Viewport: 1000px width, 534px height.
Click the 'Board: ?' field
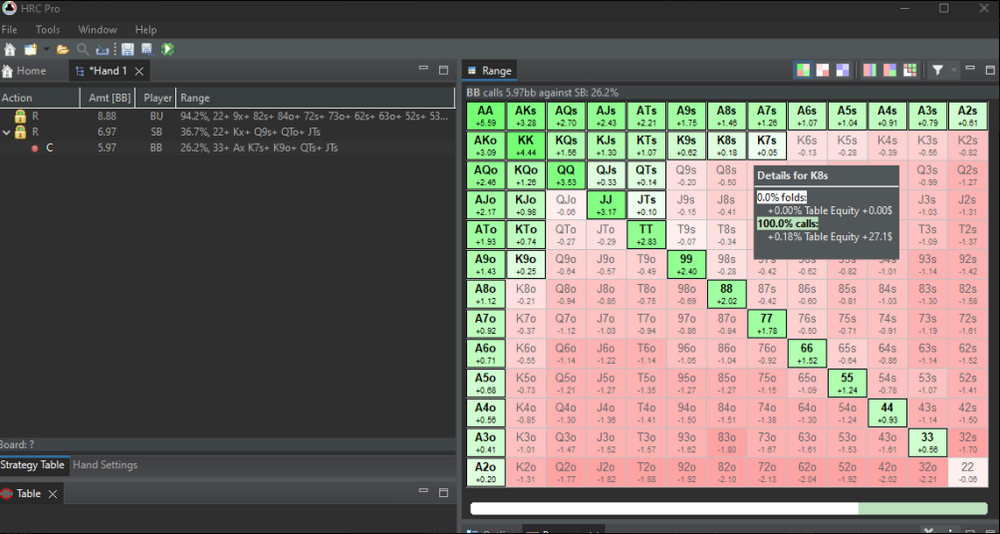pos(17,445)
